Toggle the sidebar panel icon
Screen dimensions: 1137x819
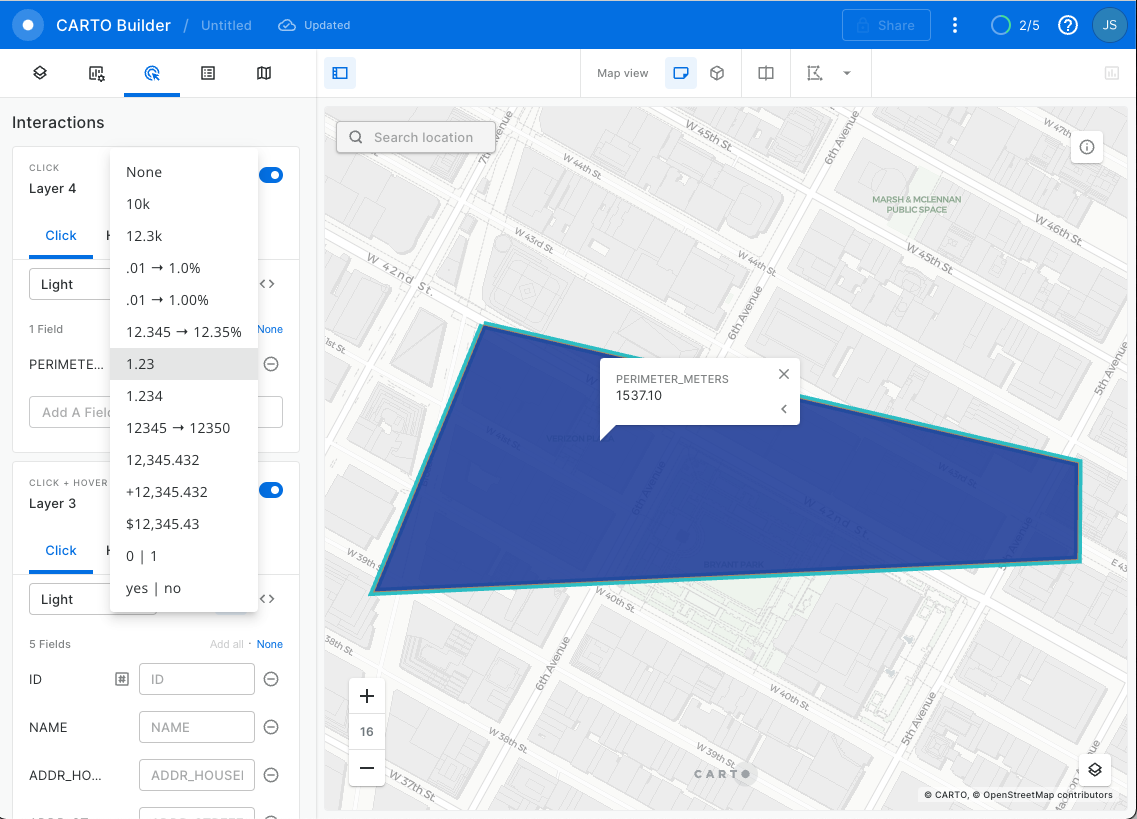[x=340, y=73]
